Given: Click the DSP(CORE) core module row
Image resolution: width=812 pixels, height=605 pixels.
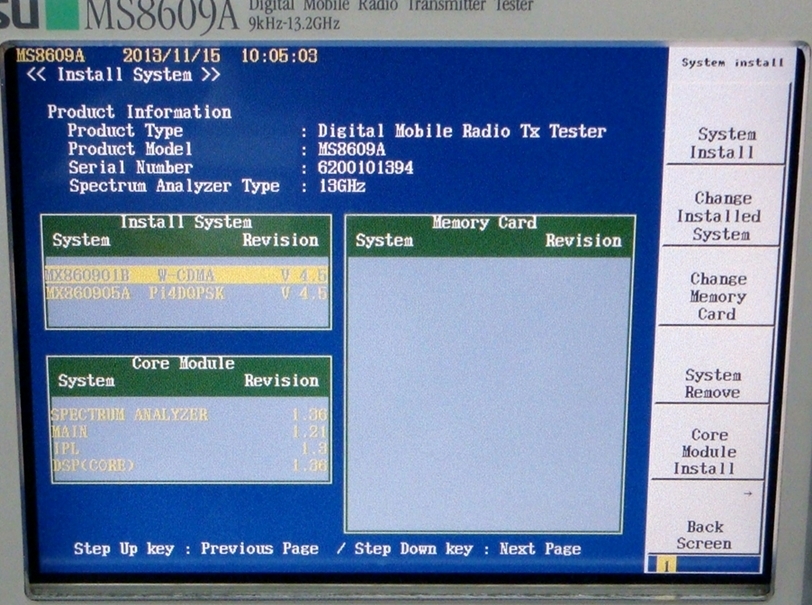Looking at the screenshot, I should [x=190, y=466].
